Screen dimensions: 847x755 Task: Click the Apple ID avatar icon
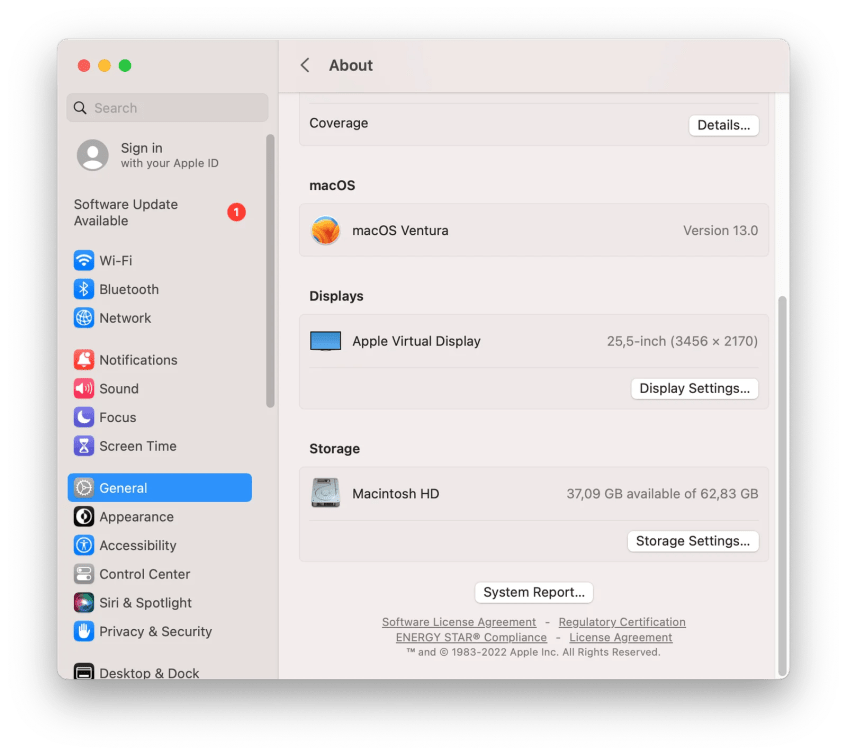click(93, 155)
